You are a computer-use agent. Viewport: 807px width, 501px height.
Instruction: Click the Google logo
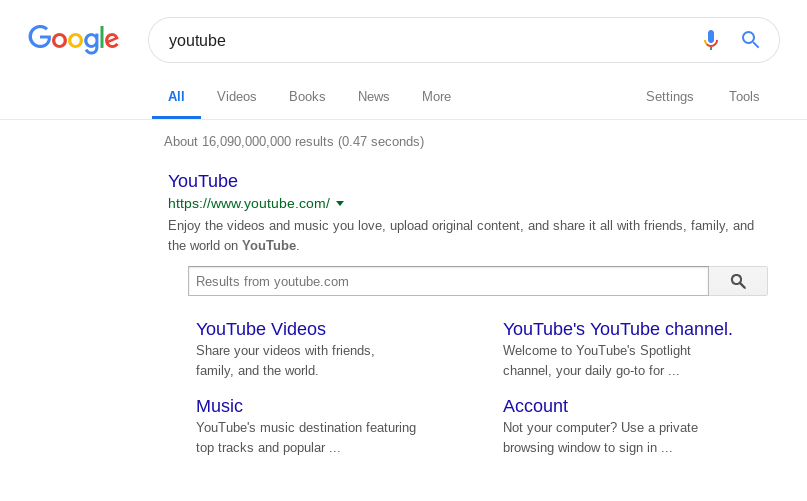(74, 40)
